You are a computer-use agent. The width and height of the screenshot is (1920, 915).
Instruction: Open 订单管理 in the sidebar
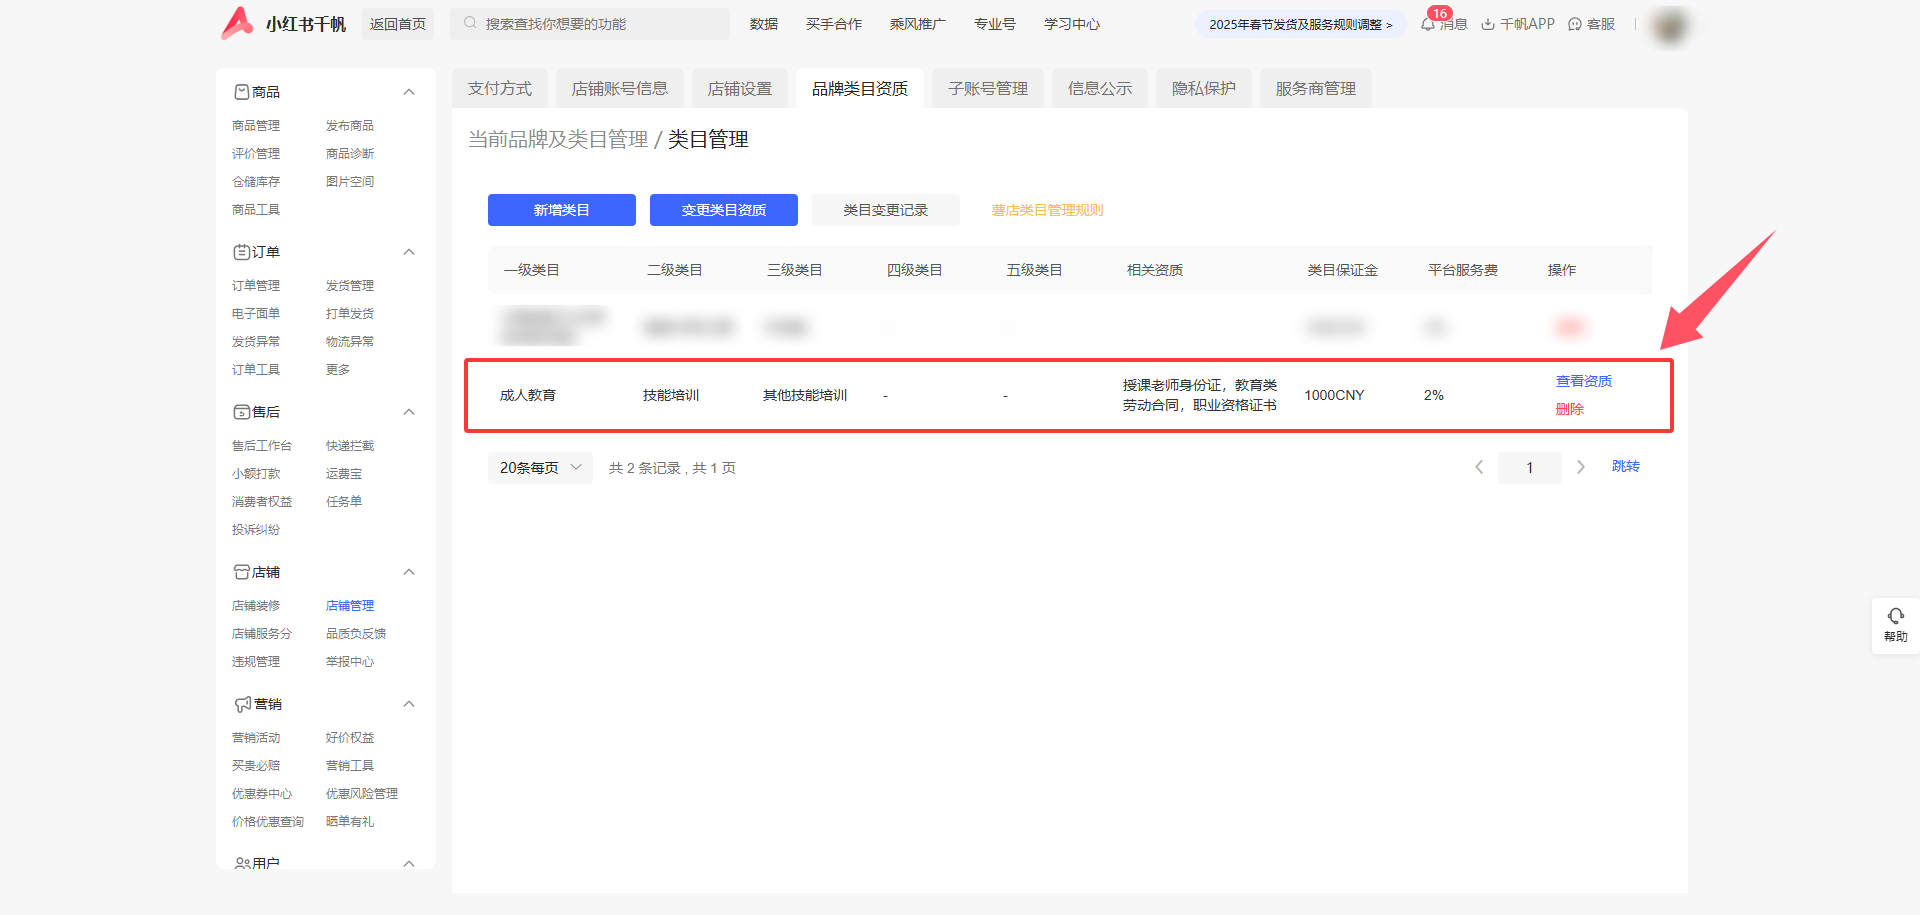256,286
